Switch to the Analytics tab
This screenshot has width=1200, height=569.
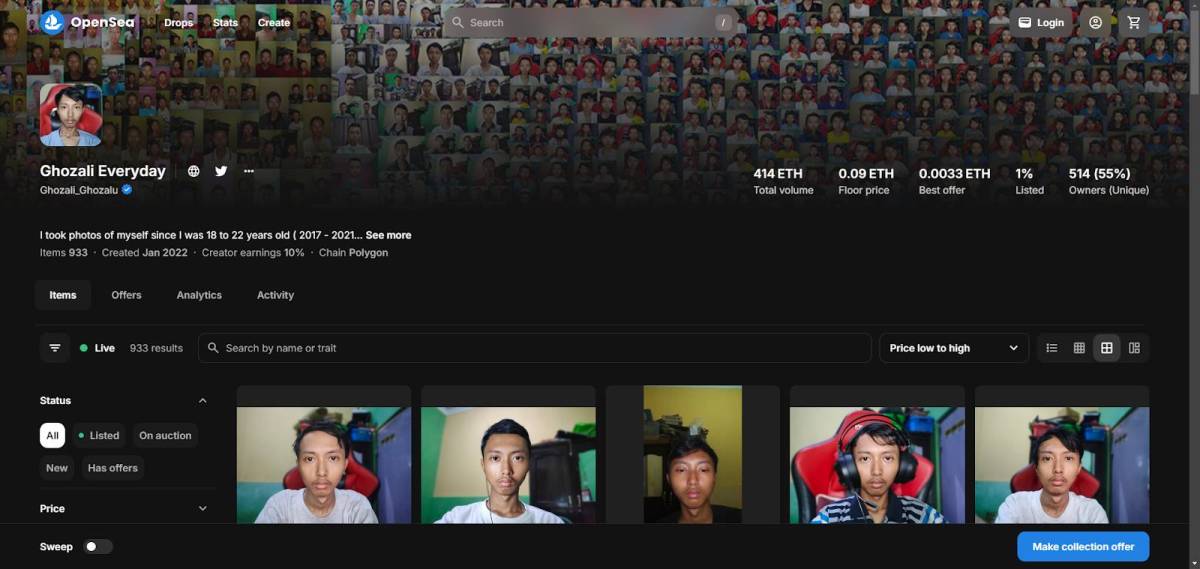(199, 295)
